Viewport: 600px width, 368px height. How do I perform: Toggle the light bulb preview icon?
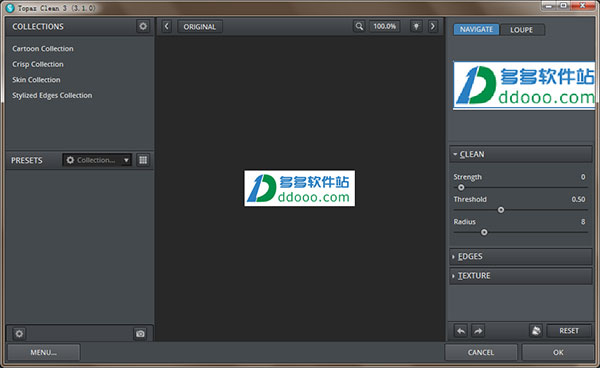pos(416,26)
